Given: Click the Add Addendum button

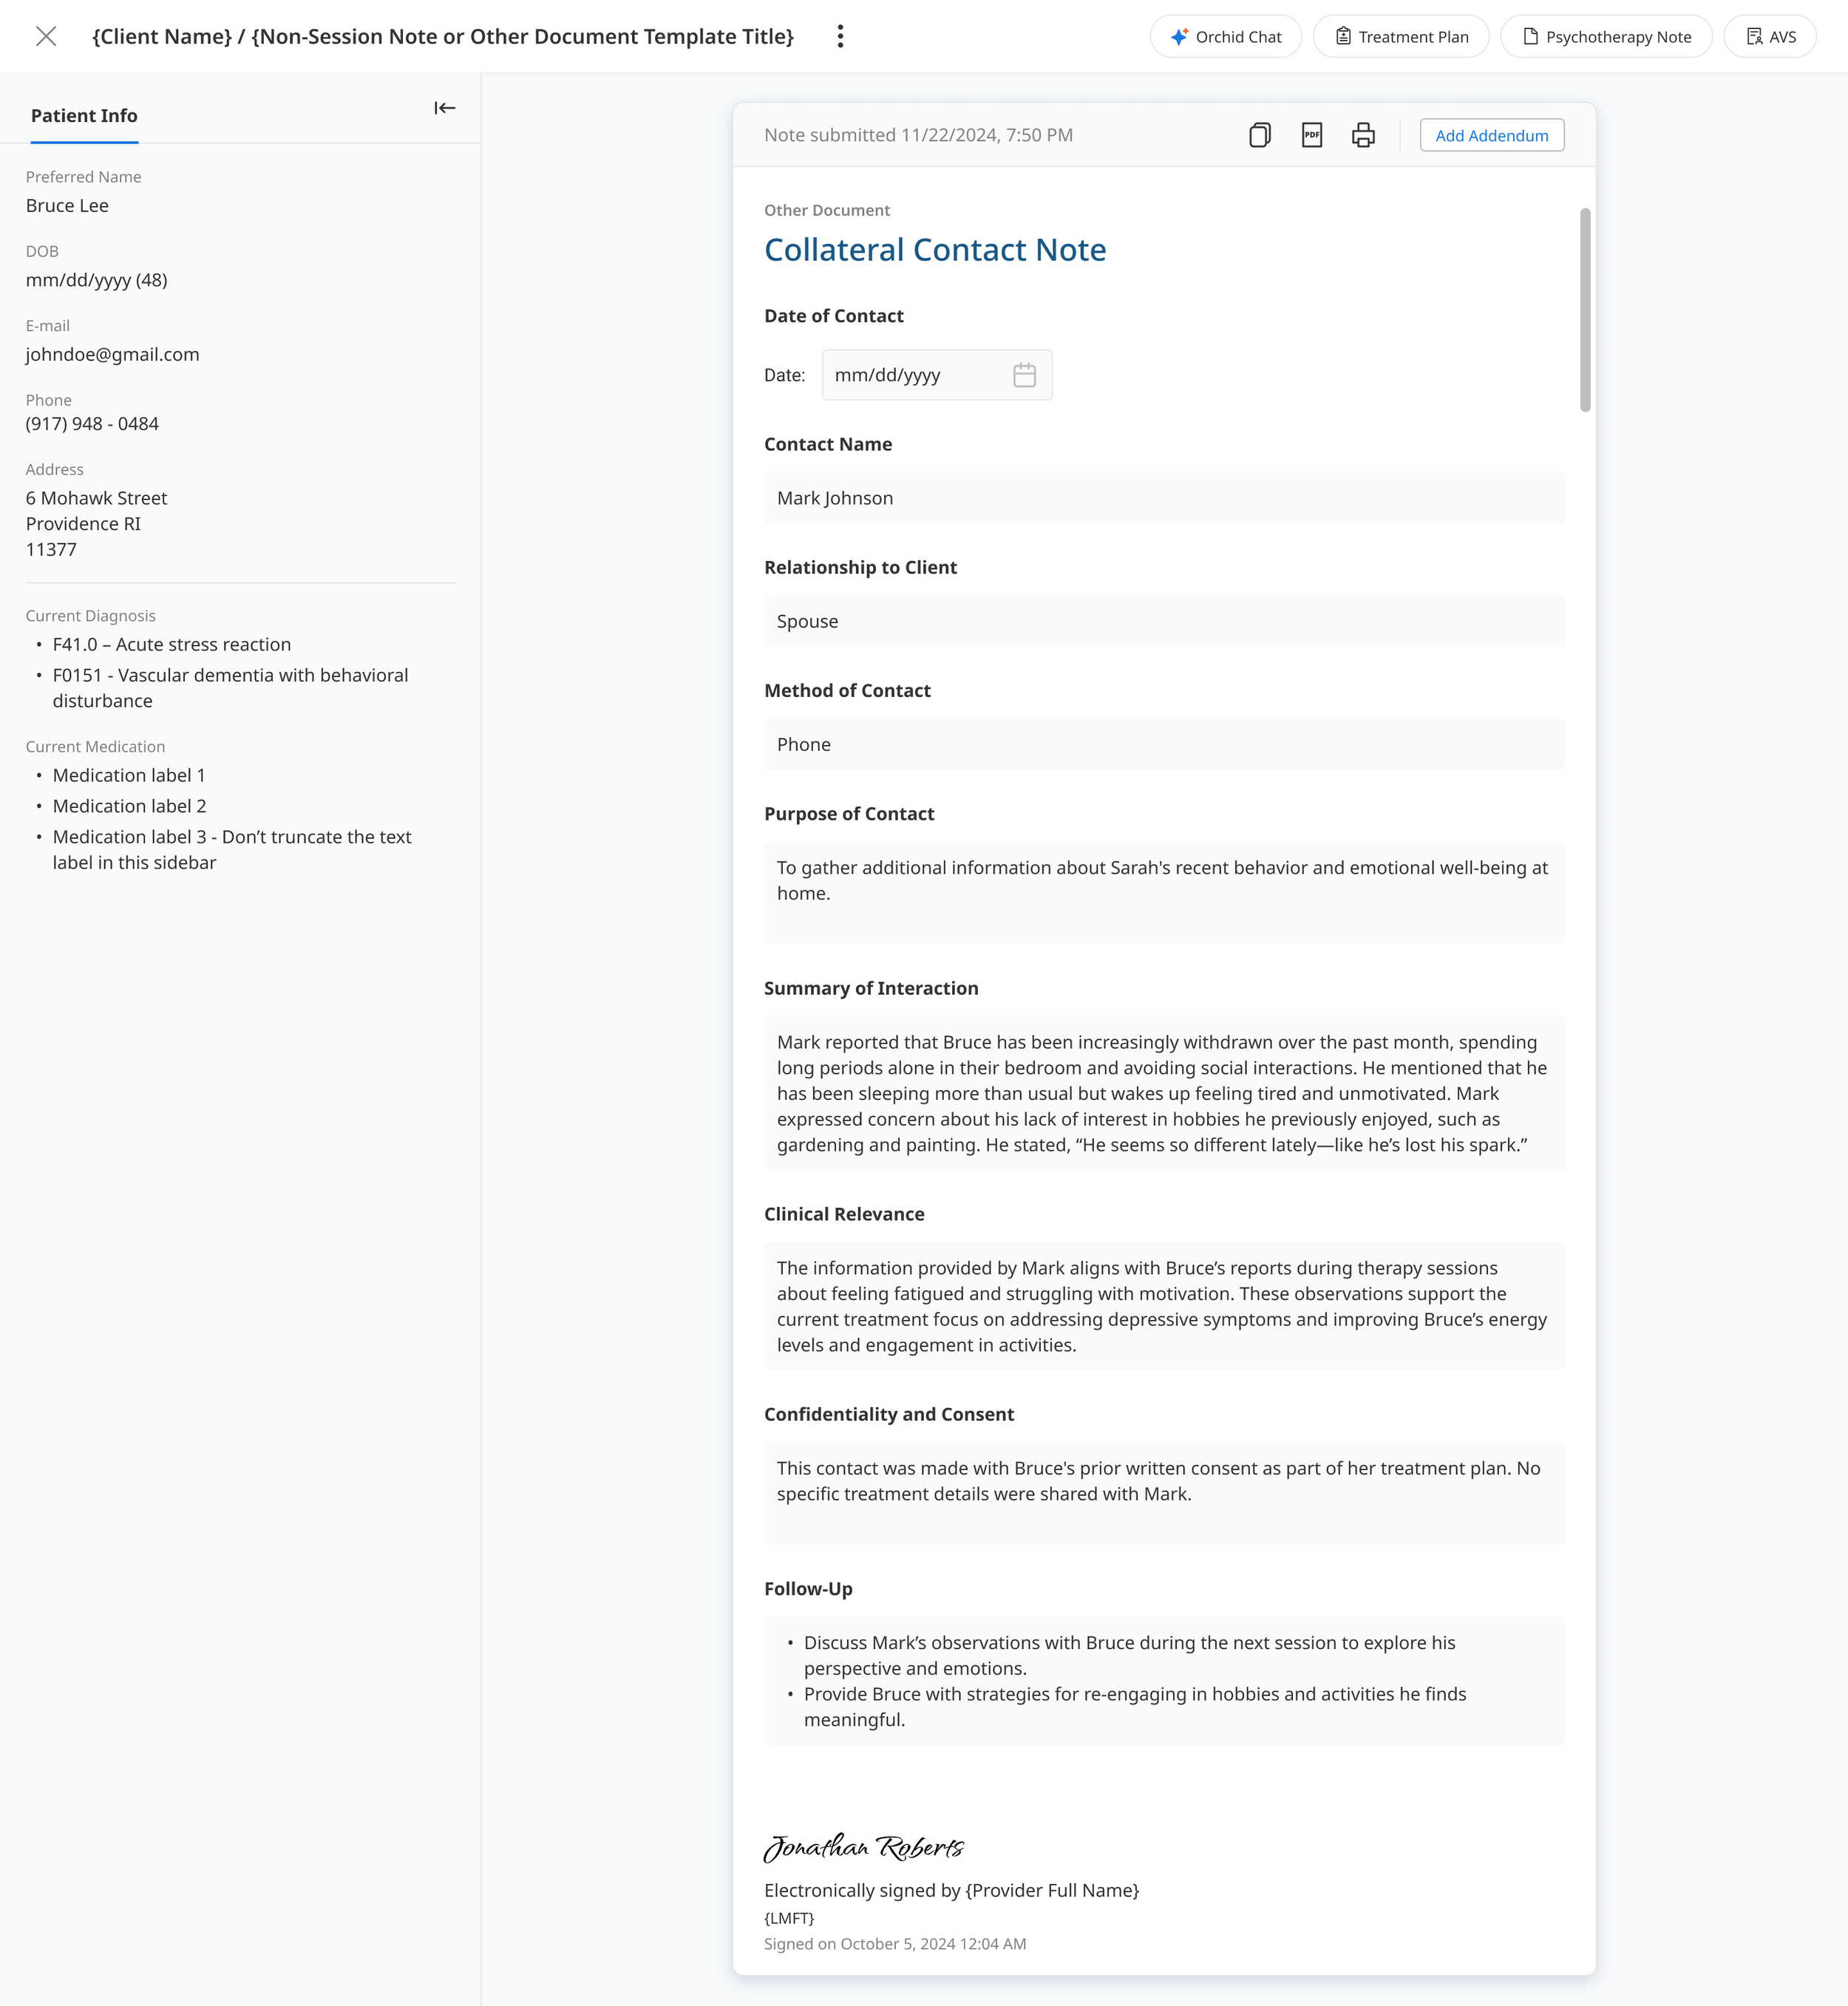Looking at the screenshot, I should (x=1491, y=135).
